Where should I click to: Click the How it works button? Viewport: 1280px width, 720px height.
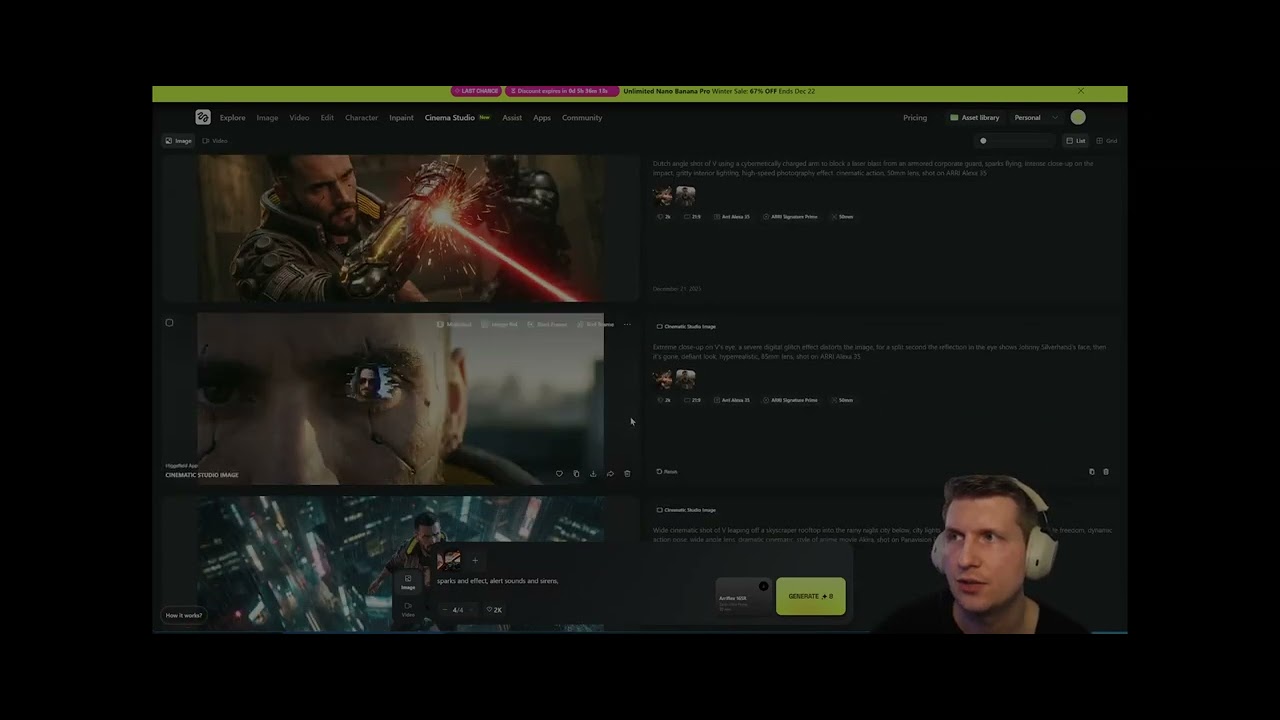(184, 616)
